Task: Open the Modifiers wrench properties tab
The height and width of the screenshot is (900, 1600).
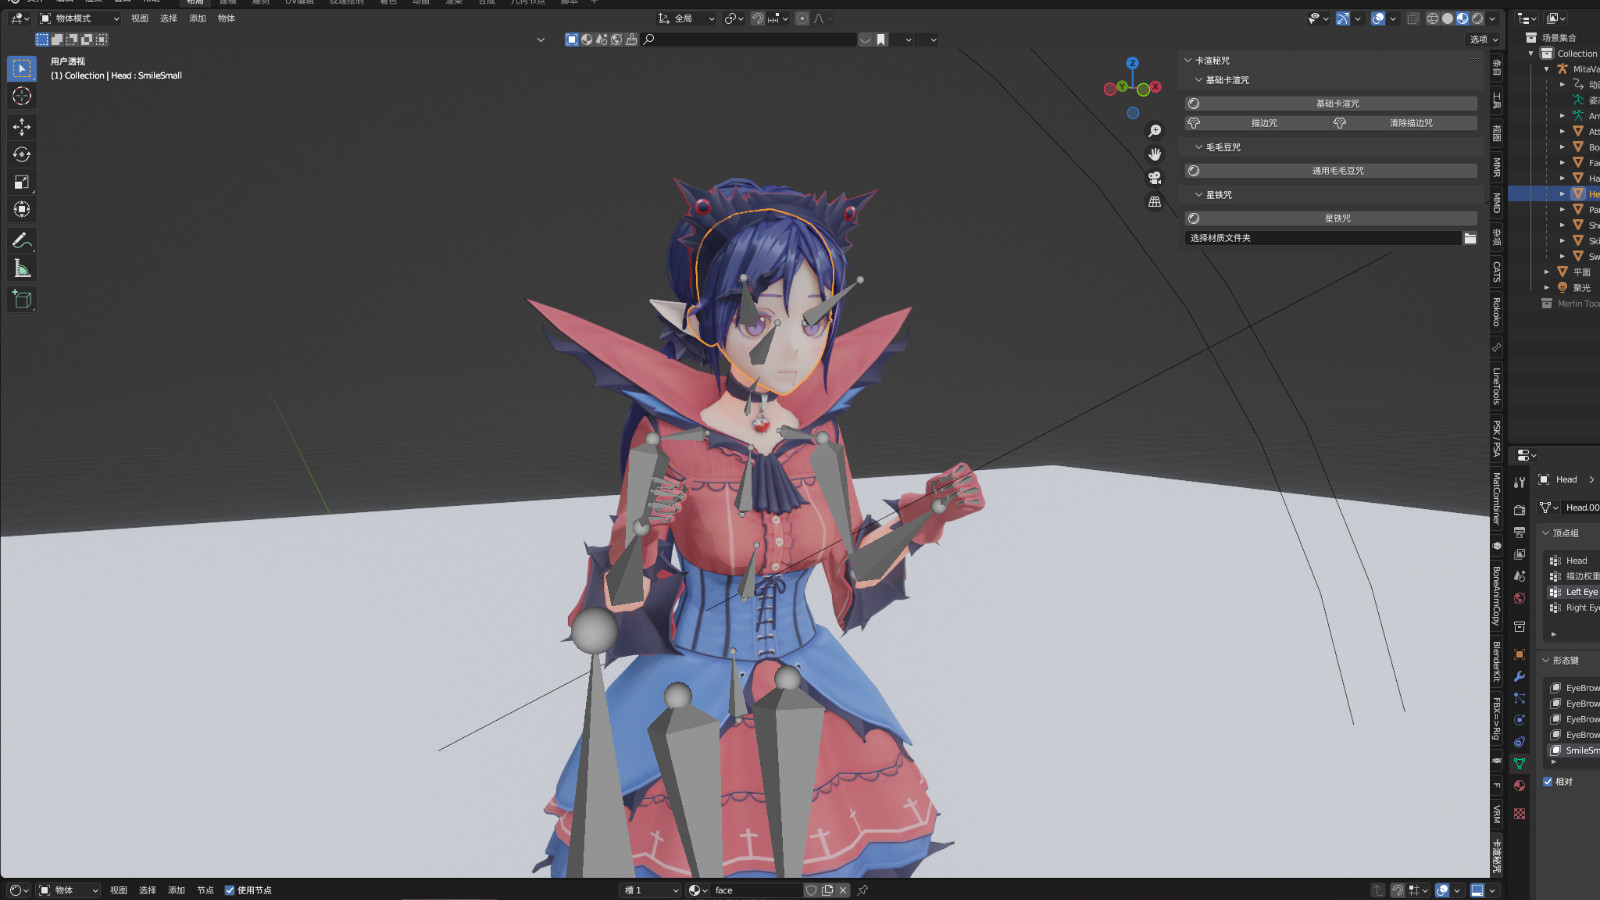Action: (x=1519, y=676)
